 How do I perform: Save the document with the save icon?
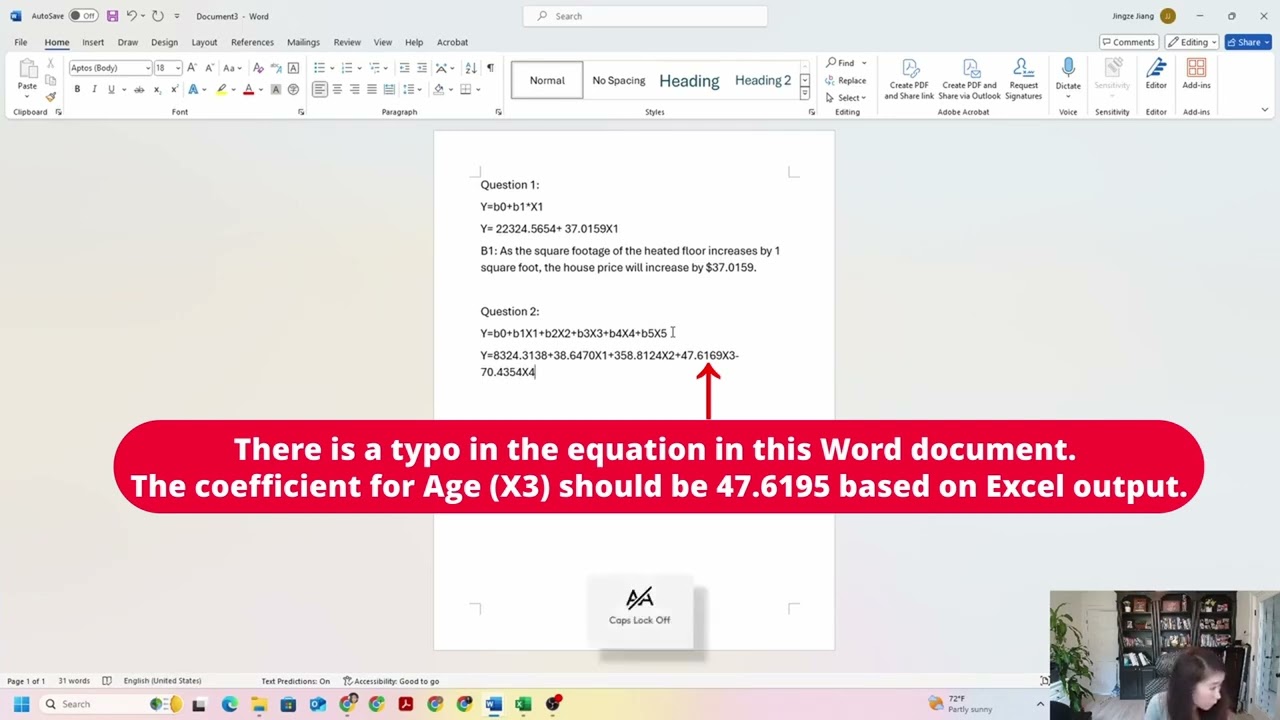point(112,16)
